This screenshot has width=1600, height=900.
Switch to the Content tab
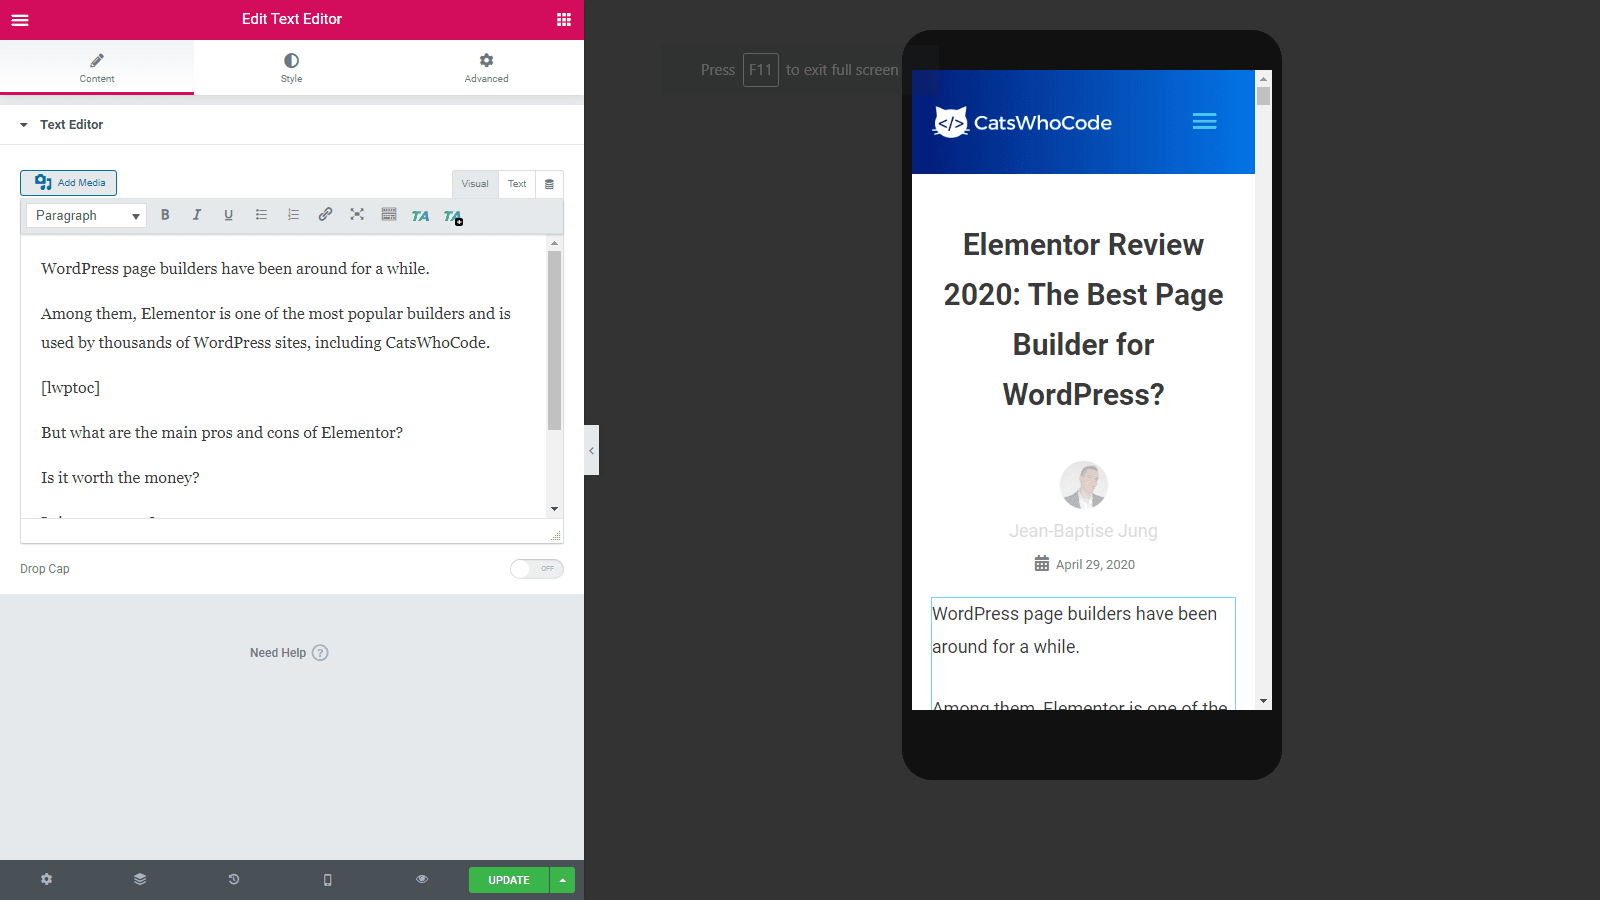point(97,68)
